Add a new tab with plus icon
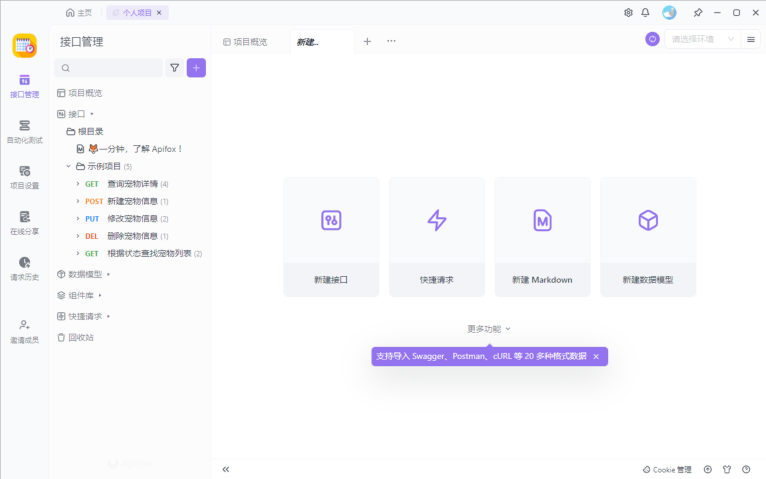The width and height of the screenshot is (766, 479). click(367, 42)
